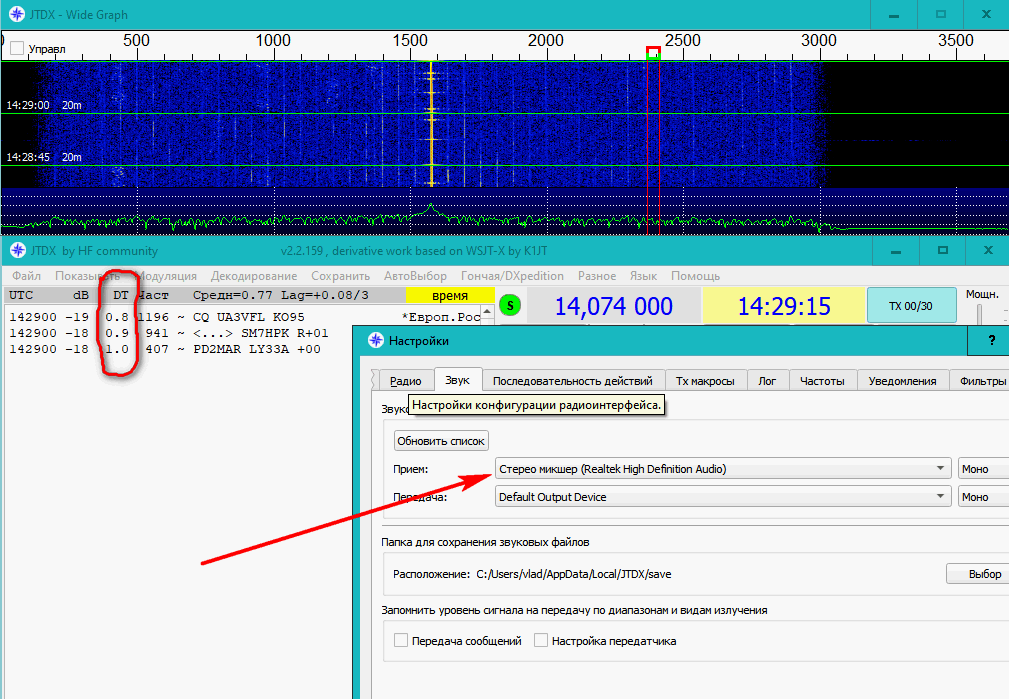1009x699 pixels.
Task: Click the JTDX Wide Graph title icon
Action: (x=16, y=15)
